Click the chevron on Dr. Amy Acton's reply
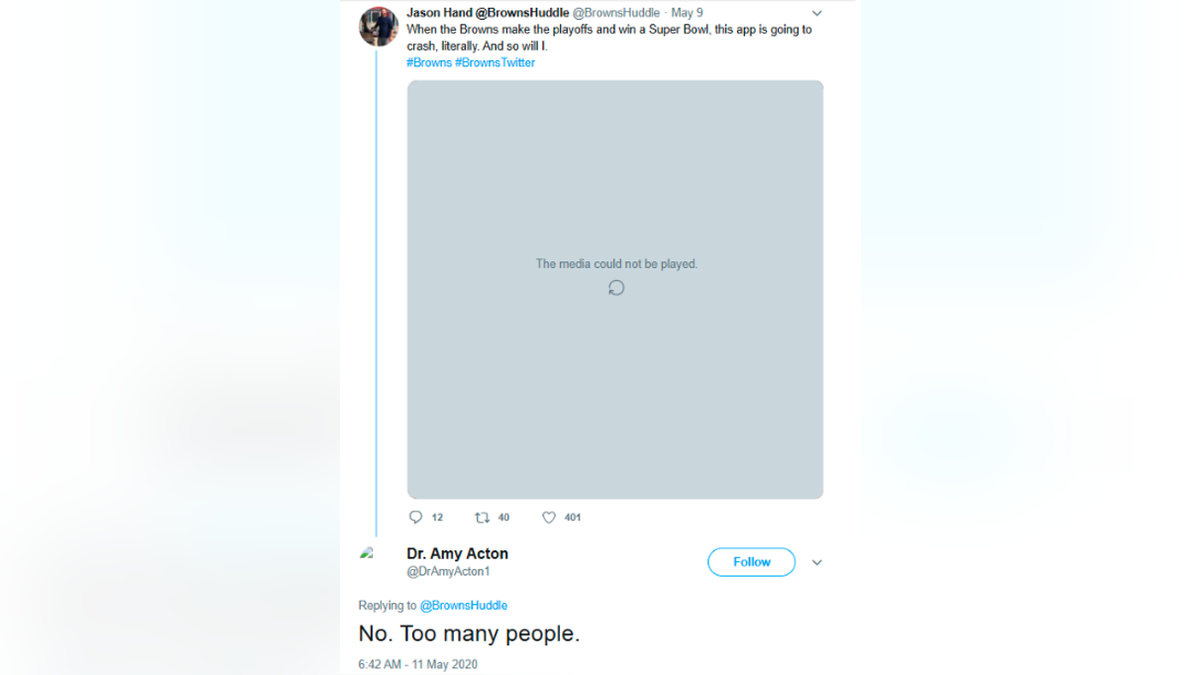Image resolution: width=1200 pixels, height=675 pixels. [817, 562]
